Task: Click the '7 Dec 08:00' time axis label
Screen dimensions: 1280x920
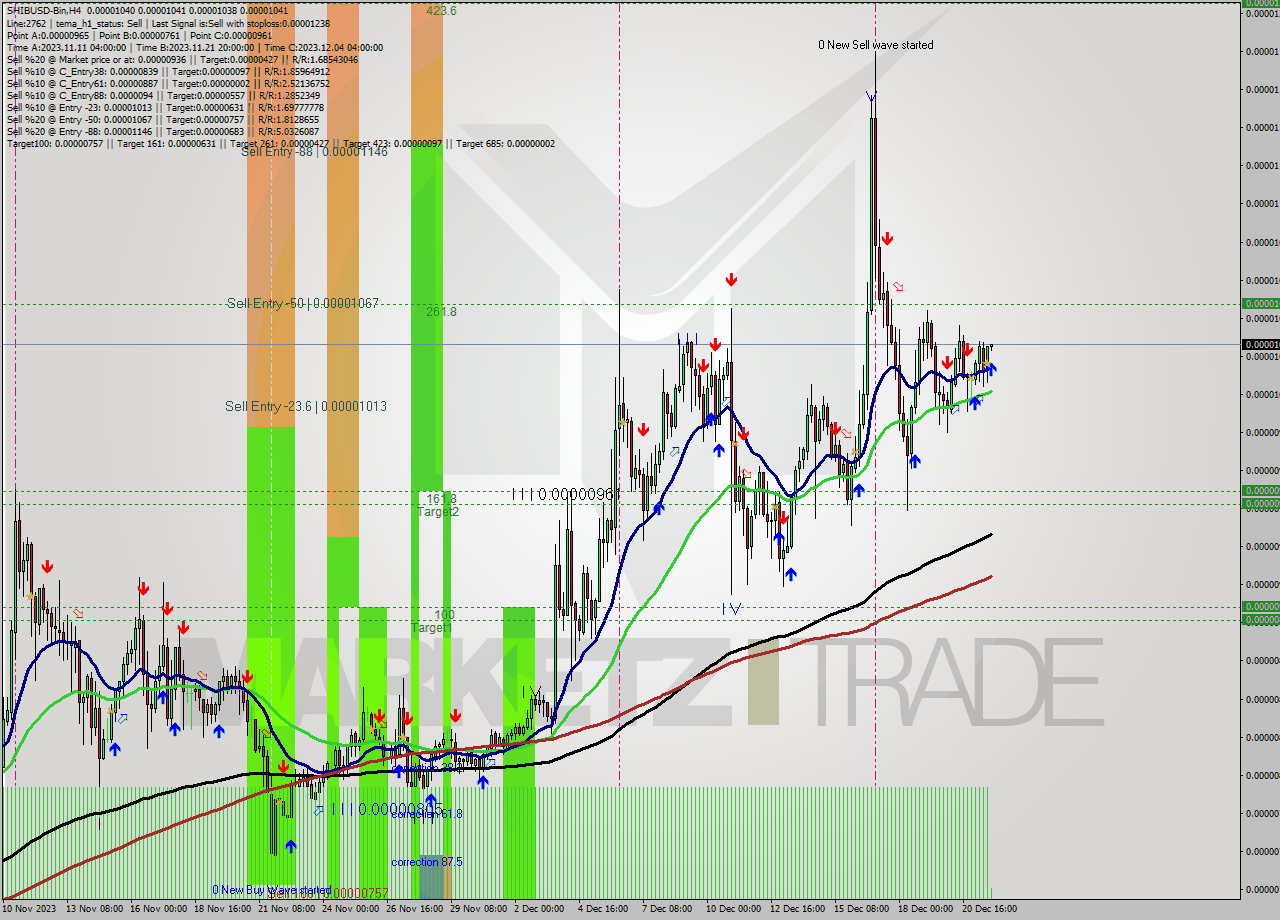Action: [x=667, y=909]
